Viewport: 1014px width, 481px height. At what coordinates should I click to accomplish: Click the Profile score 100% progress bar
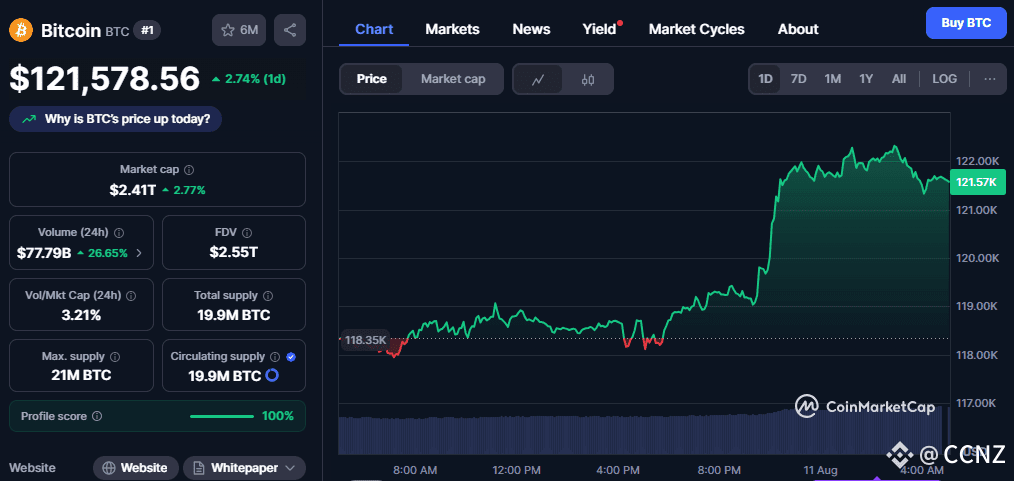(x=222, y=416)
